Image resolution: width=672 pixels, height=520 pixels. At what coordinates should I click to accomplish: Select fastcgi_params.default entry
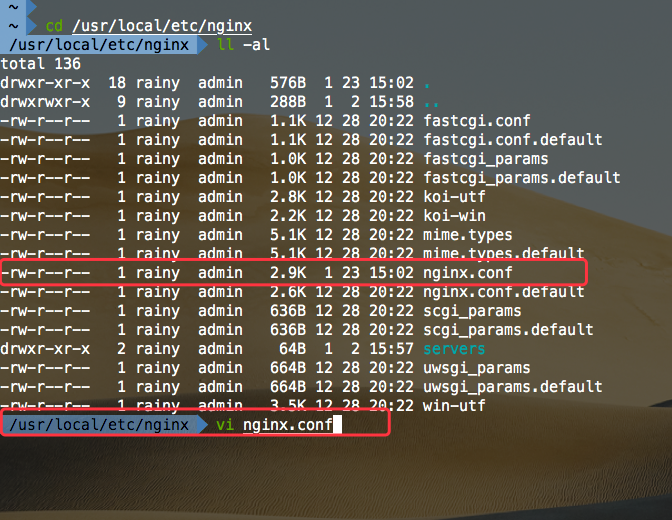tap(522, 178)
